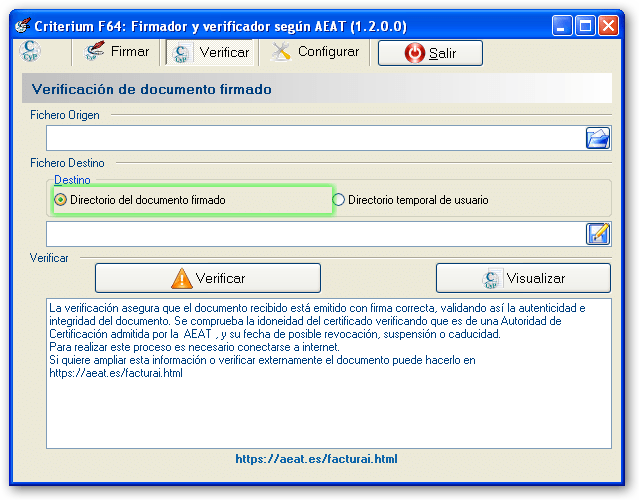Select Directorio temporal de usuario option
Viewport: 639px width, 500px height.
pos(410,200)
